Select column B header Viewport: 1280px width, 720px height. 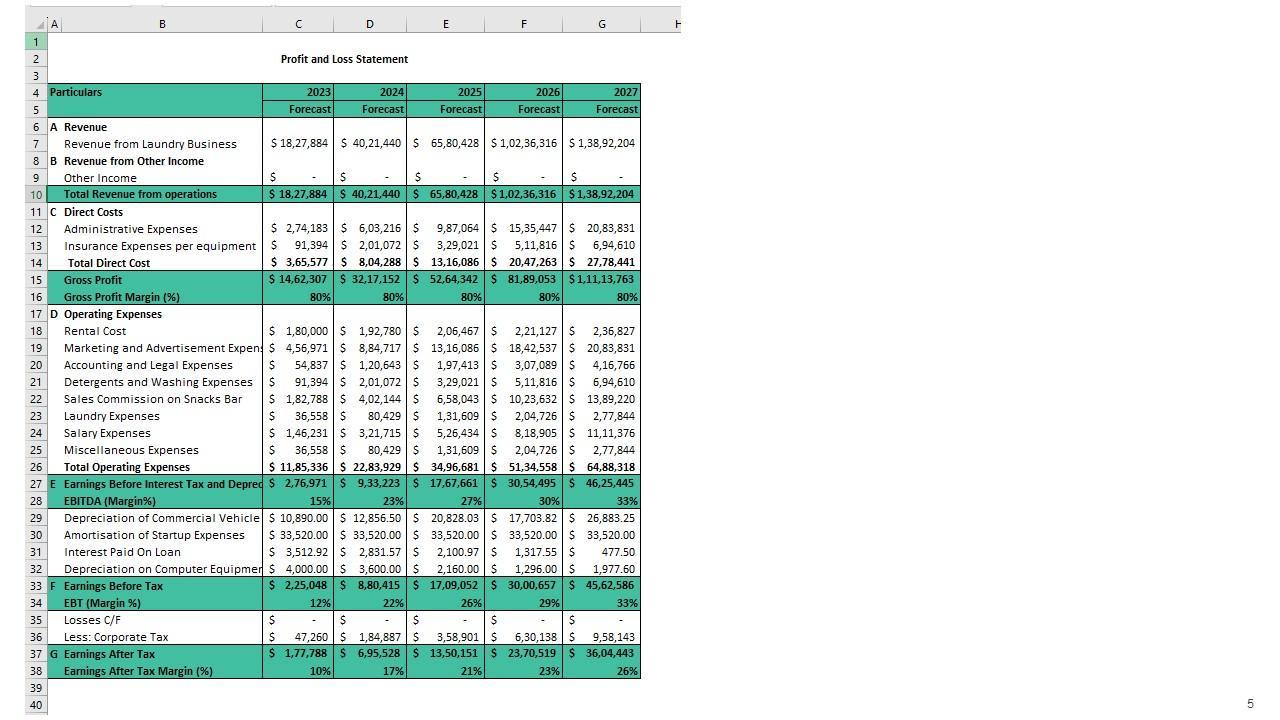(x=162, y=24)
